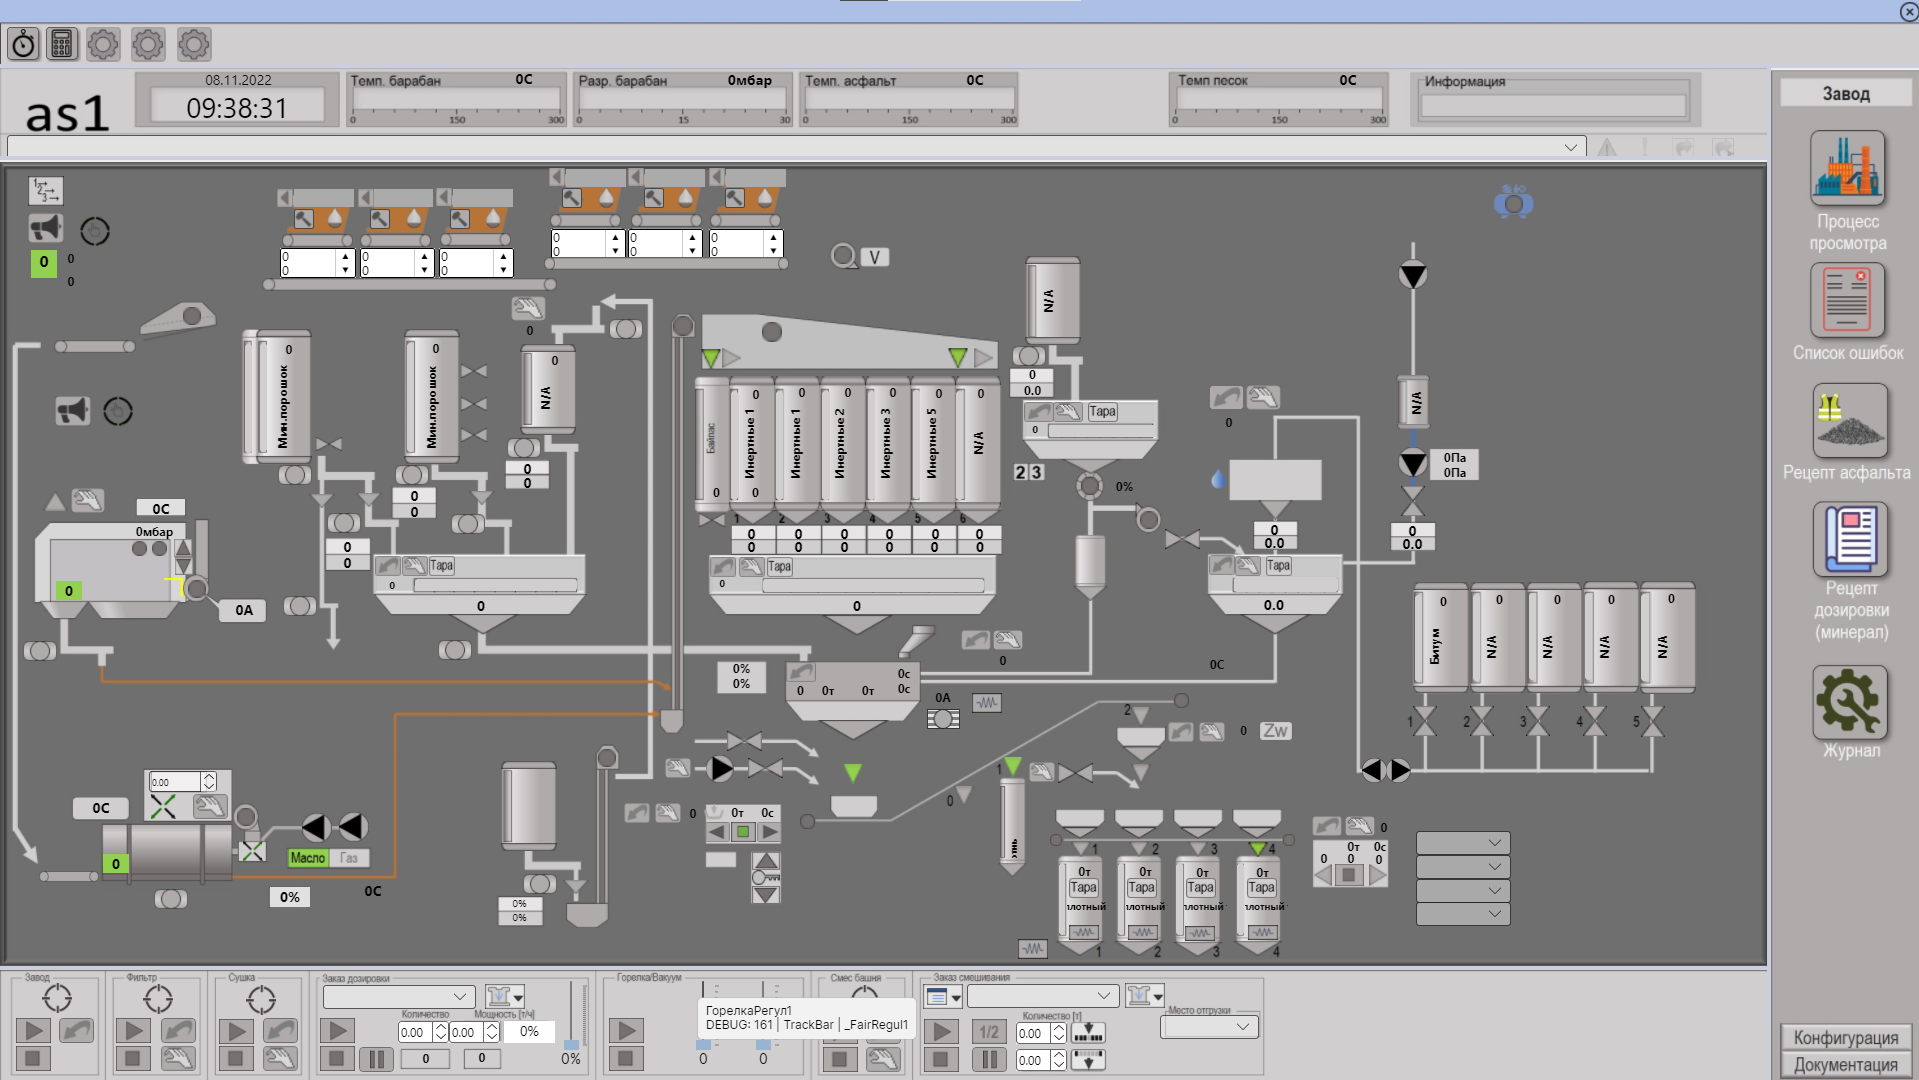Screen dimensions: 1919x1080
Task: Select the Завод tab header
Action: pyautogui.click(x=1846, y=93)
